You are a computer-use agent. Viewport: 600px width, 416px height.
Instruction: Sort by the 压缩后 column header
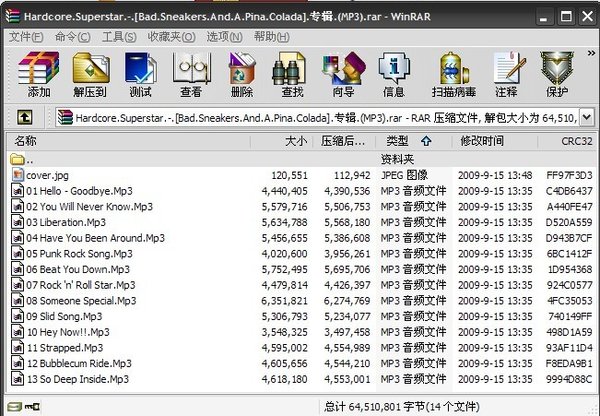tap(344, 141)
